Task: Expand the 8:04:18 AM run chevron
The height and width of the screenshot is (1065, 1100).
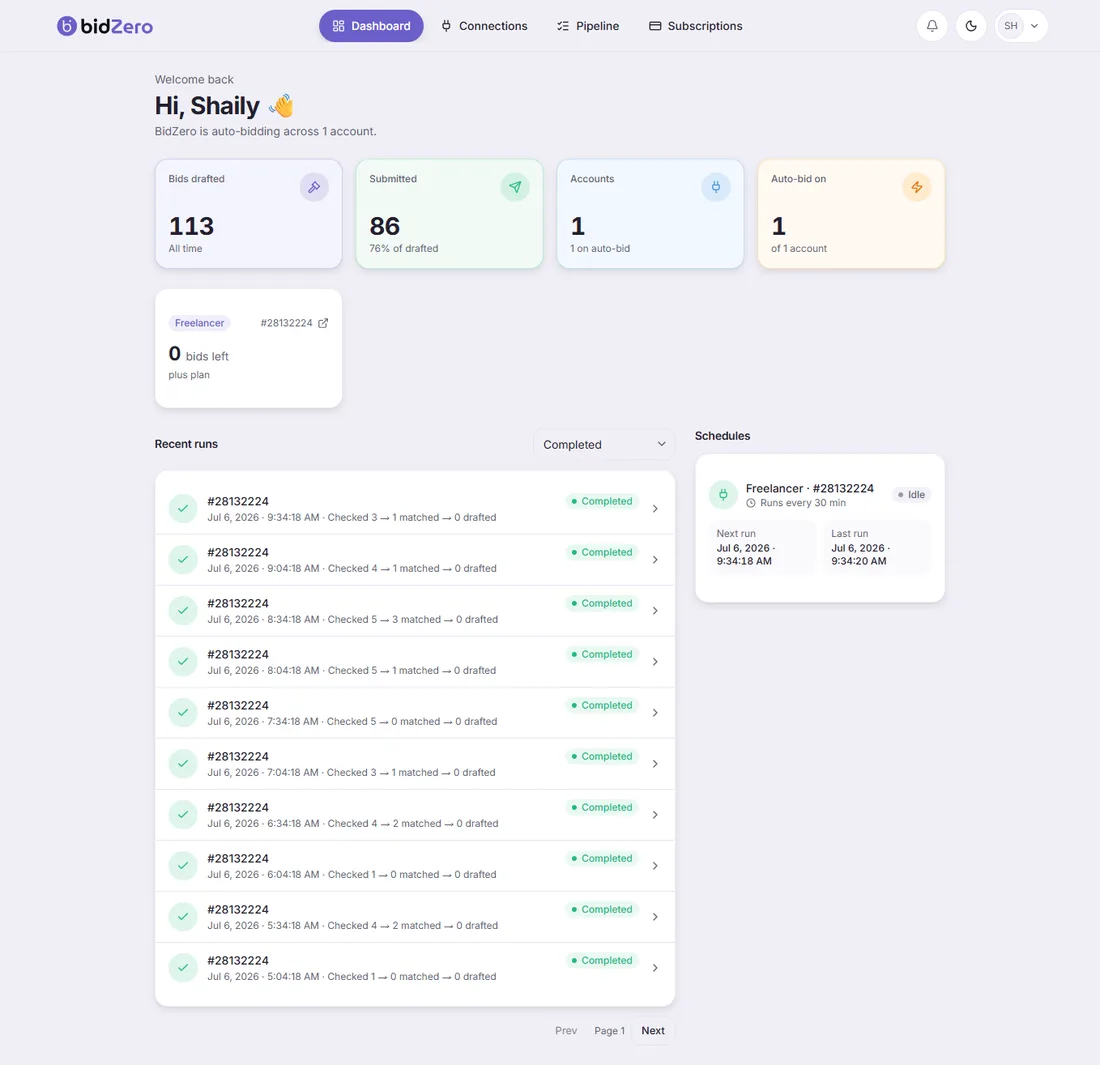Action: [655, 662]
